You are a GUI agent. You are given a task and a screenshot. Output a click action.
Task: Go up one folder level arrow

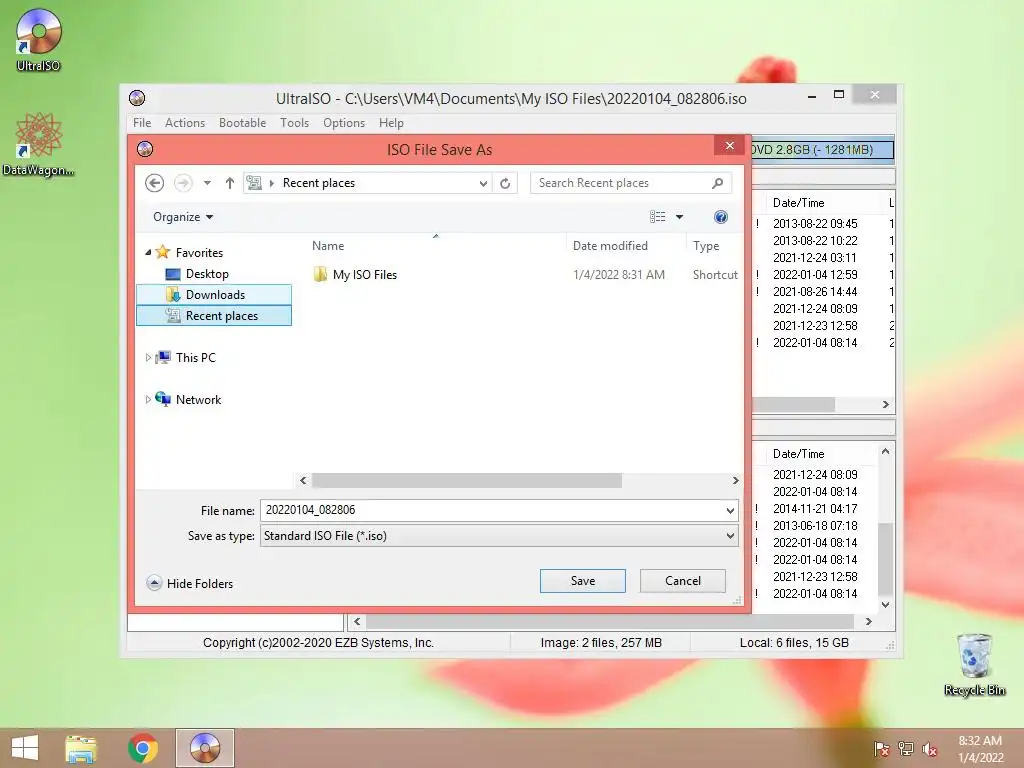click(x=230, y=183)
